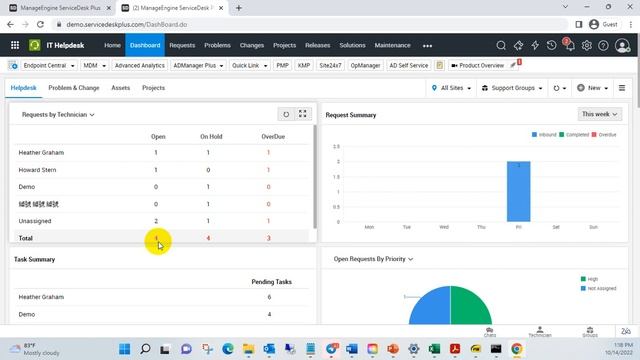This screenshot has width=640, height=360.
Task: Open the All Sites filter dropdown
Action: [x=451, y=88]
